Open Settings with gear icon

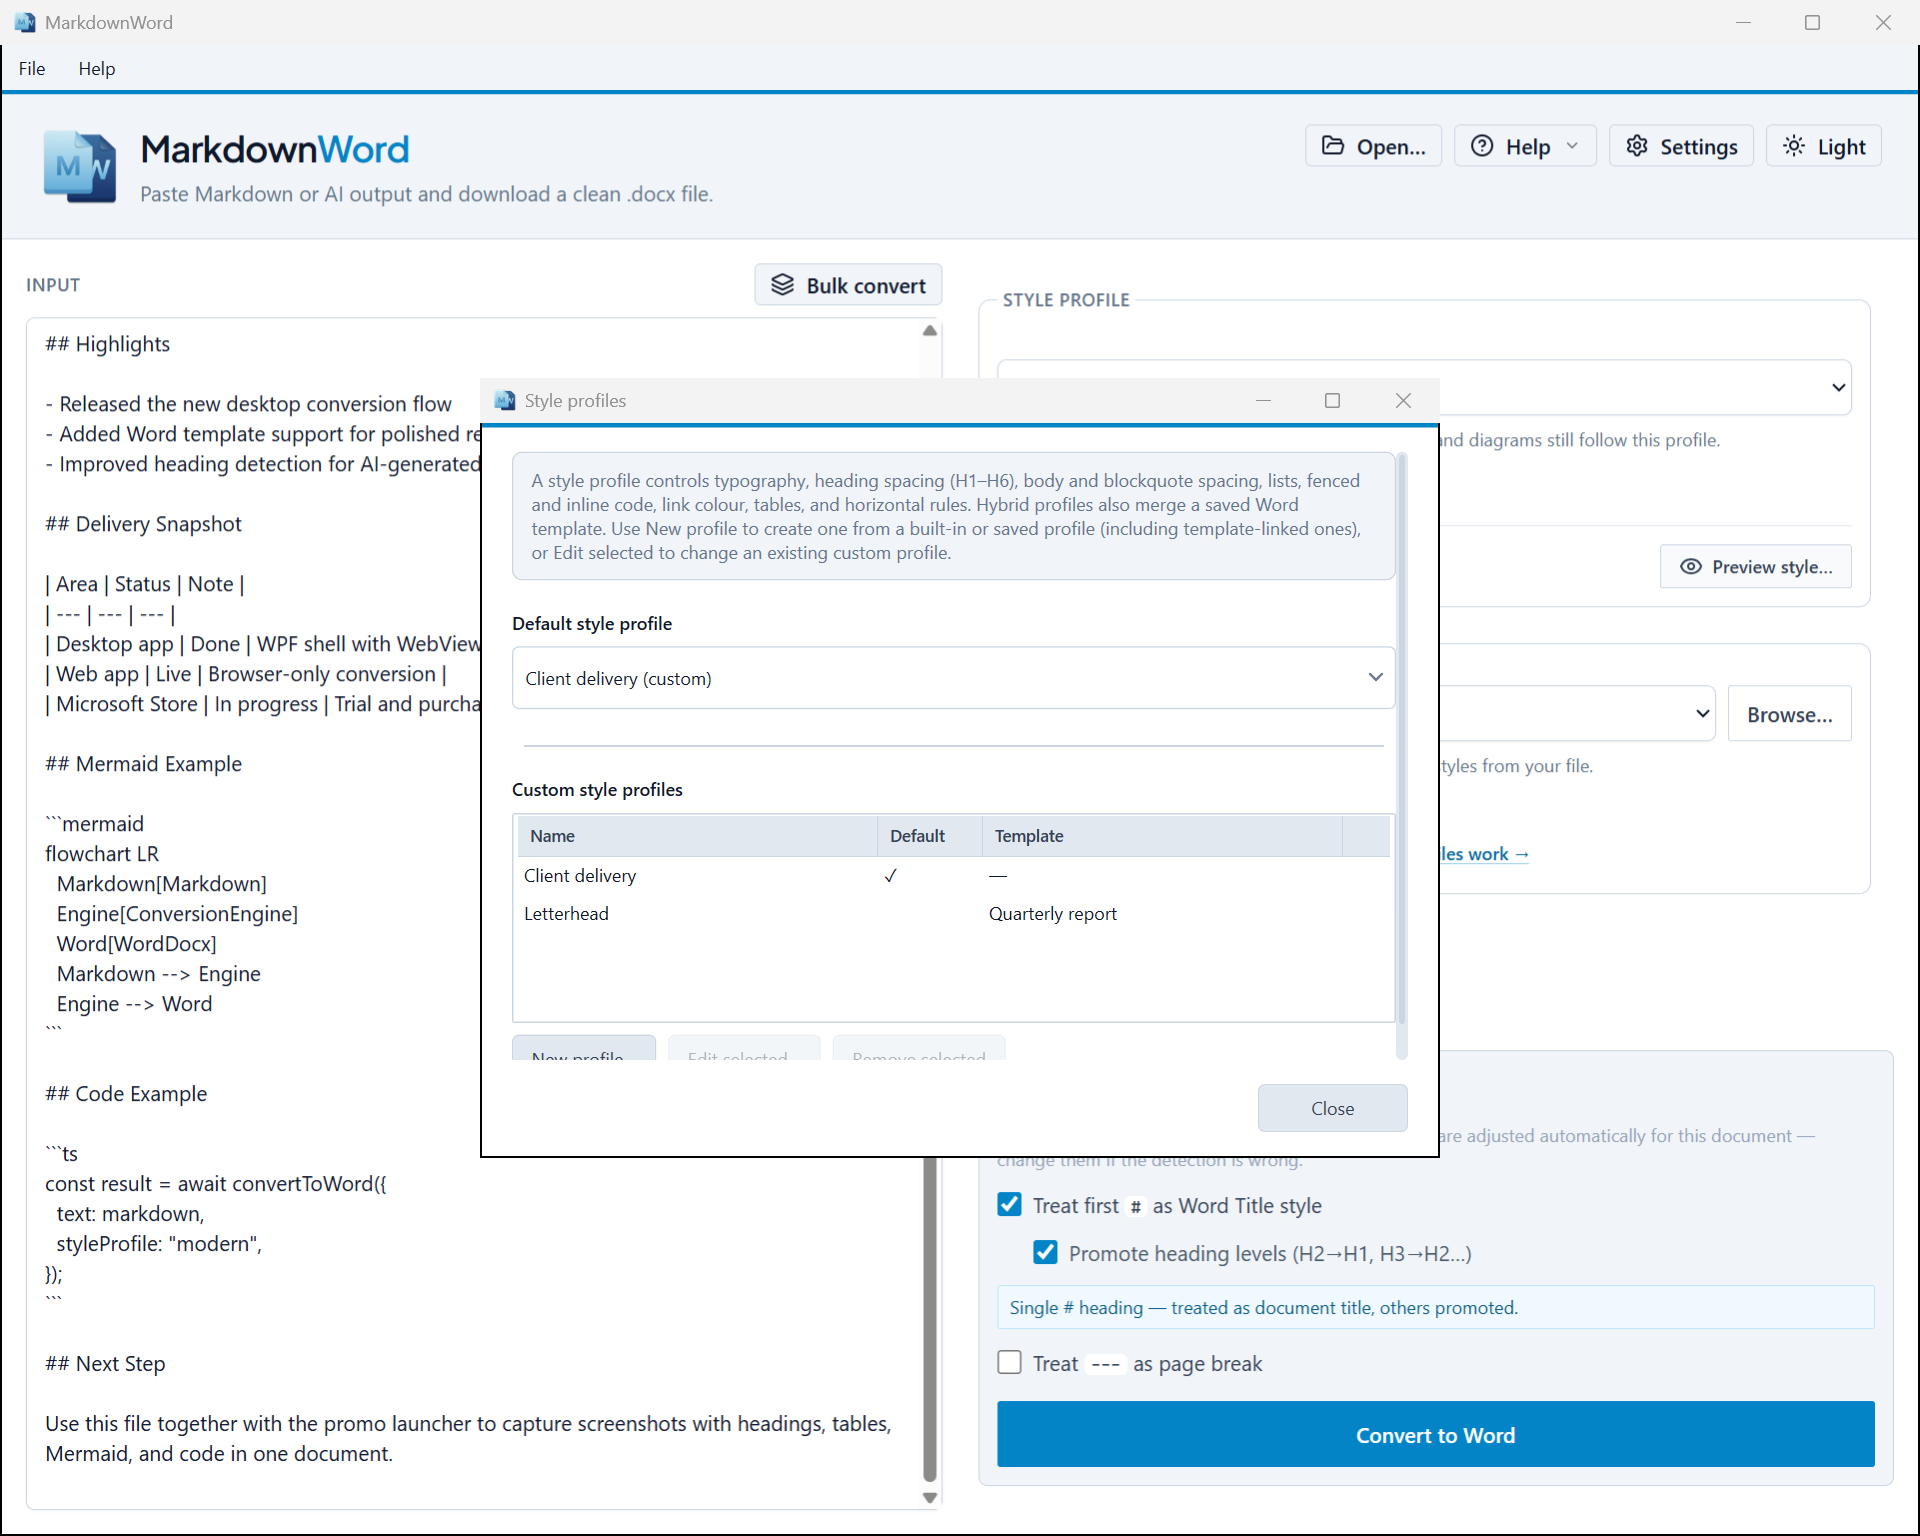1681,146
